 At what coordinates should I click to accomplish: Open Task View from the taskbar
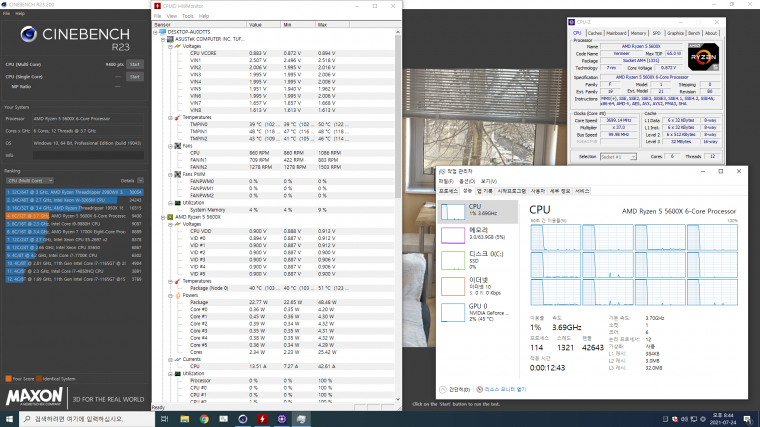(164, 419)
